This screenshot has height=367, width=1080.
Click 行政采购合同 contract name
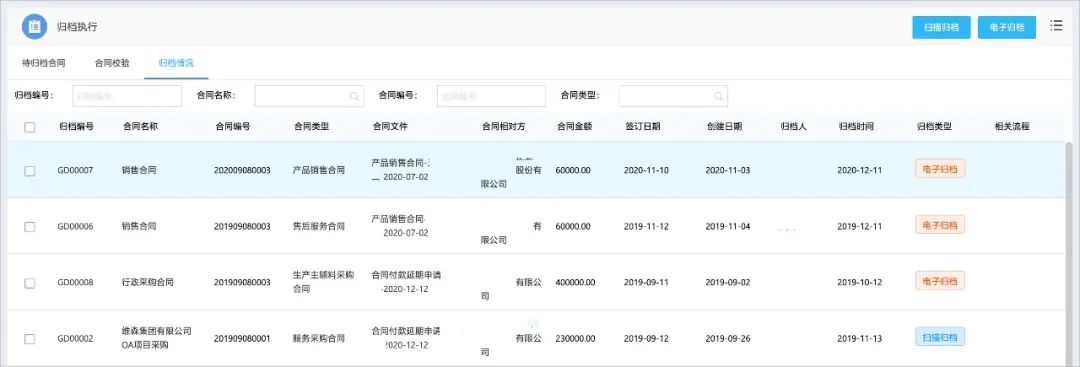click(x=147, y=282)
